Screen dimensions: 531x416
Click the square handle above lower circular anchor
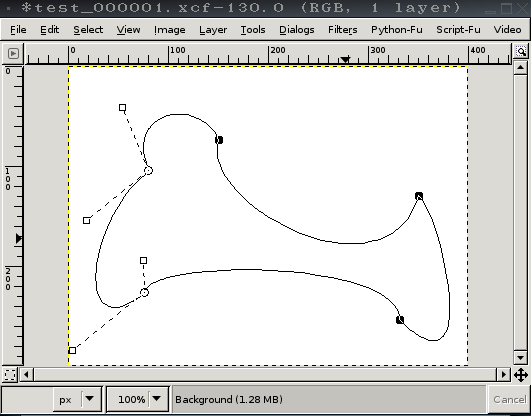click(143, 261)
